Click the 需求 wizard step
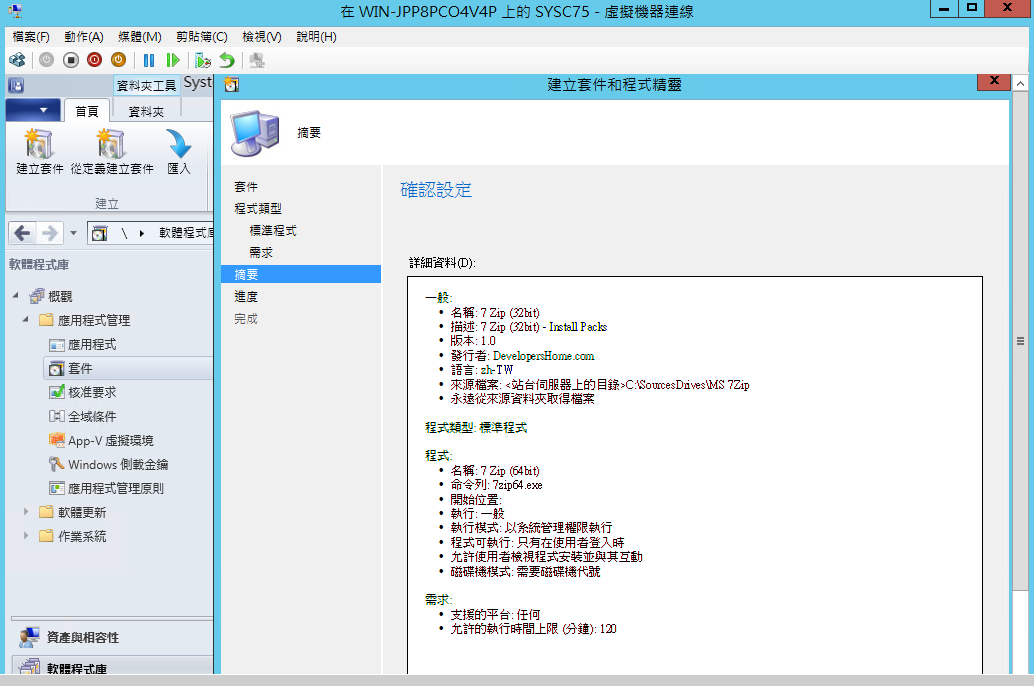The height and width of the screenshot is (686, 1034). tap(260, 252)
